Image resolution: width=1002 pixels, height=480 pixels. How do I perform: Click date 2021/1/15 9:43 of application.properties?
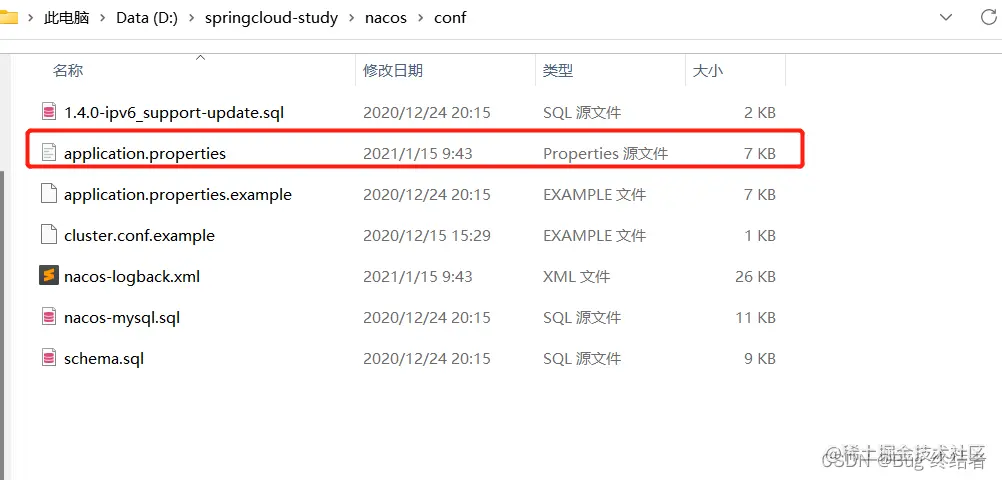coord(418,153)
